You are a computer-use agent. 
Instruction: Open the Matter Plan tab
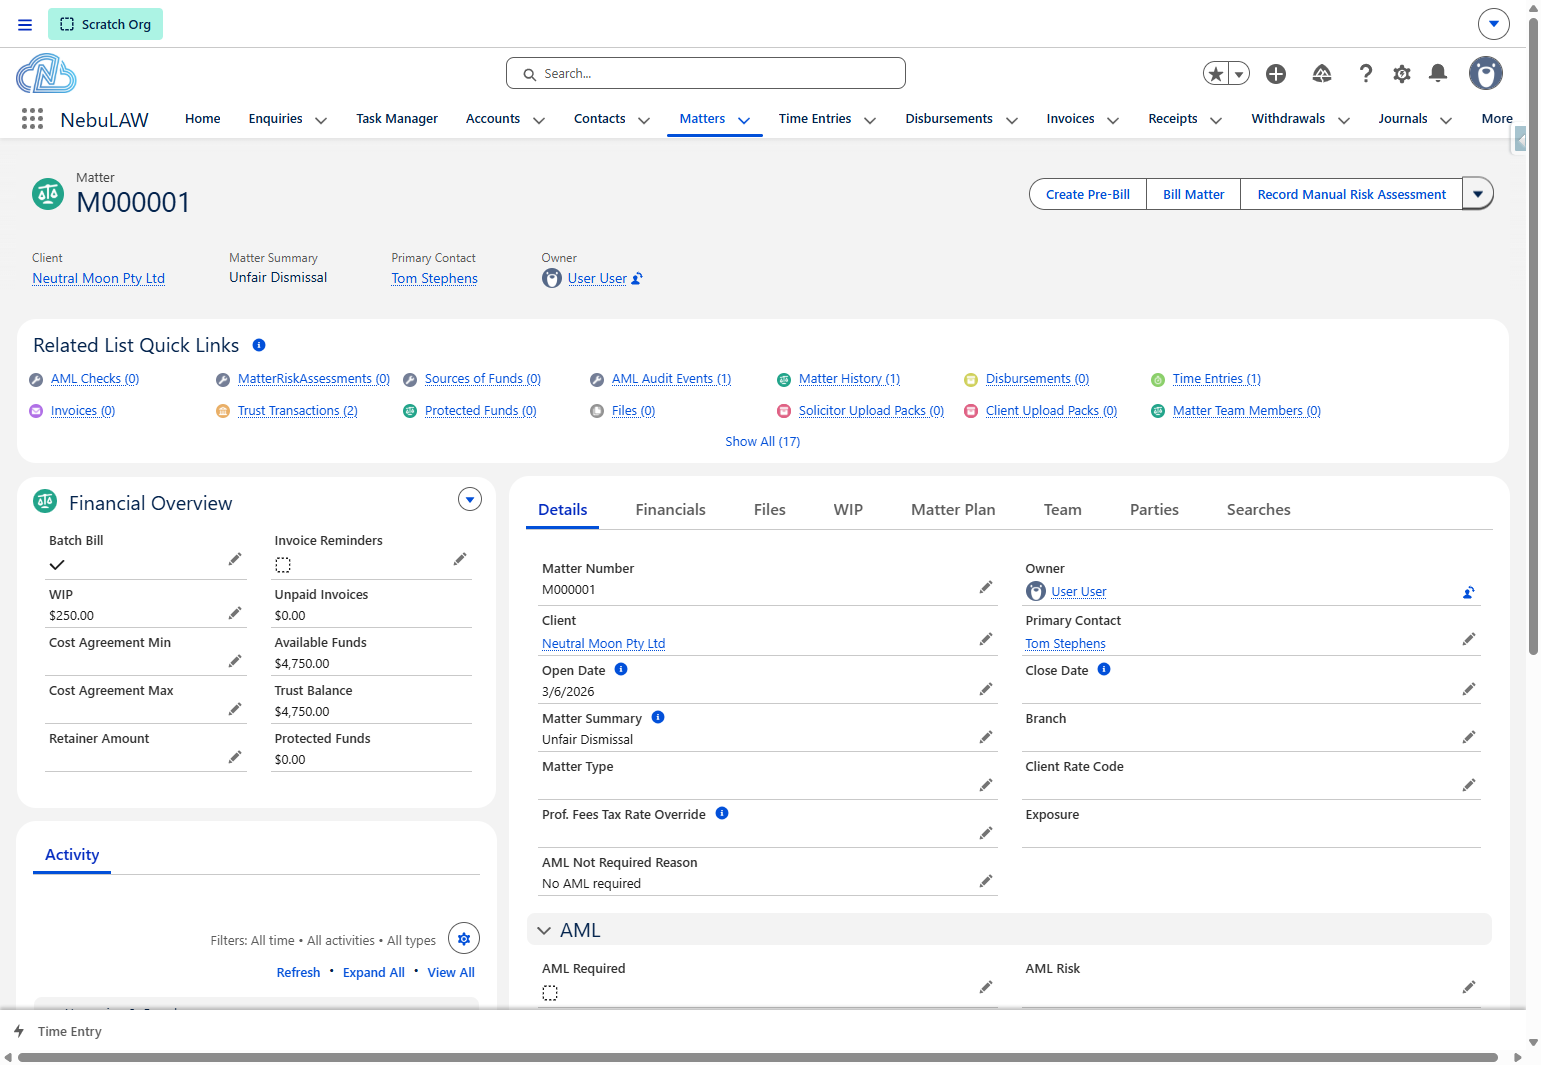point(953,510)
